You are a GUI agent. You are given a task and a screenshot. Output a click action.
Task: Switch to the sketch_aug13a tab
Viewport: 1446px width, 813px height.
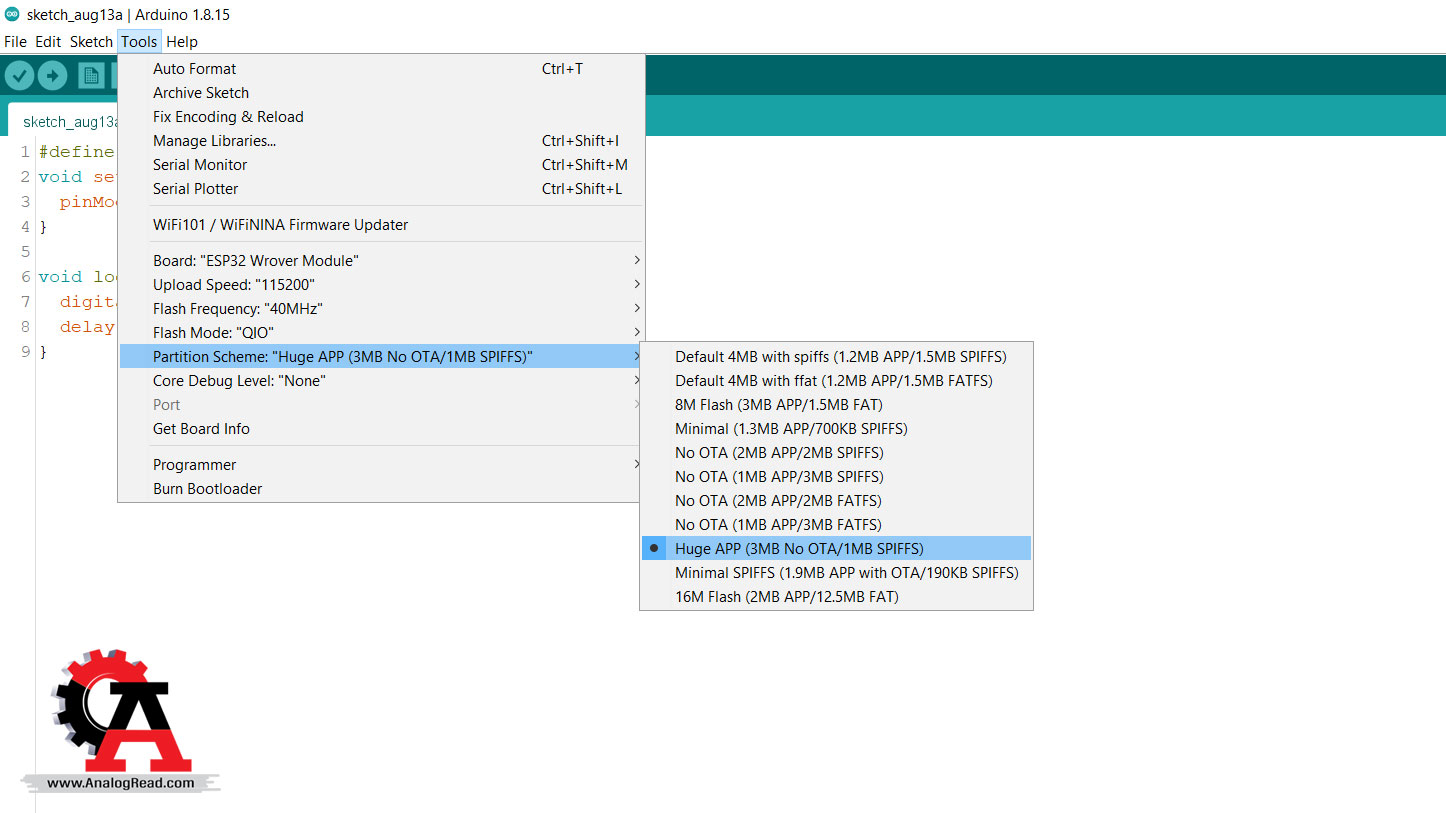[x=63, y=120]
